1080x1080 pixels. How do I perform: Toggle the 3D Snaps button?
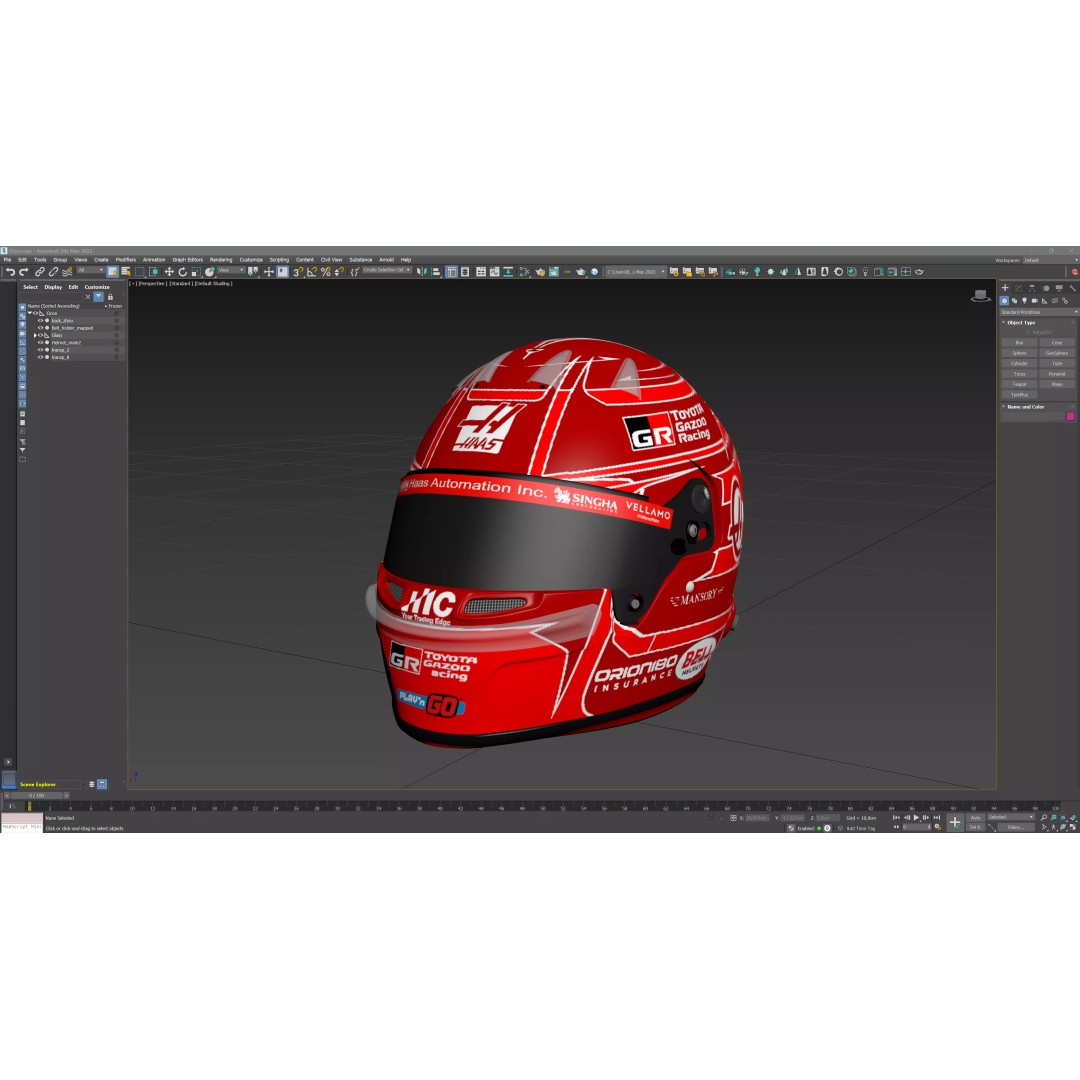tap(298, 272)
